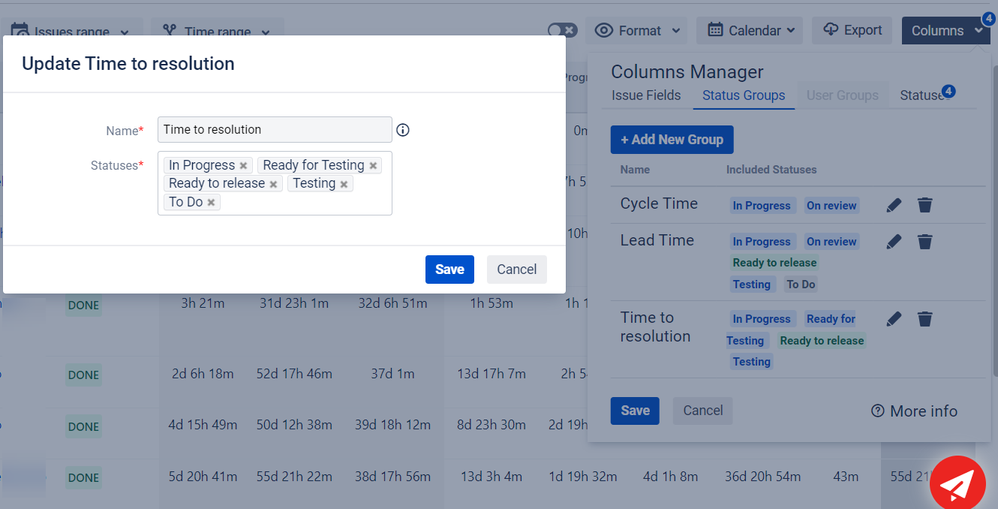
Task: Open Format dropdown menu
Action: point(637,31)
